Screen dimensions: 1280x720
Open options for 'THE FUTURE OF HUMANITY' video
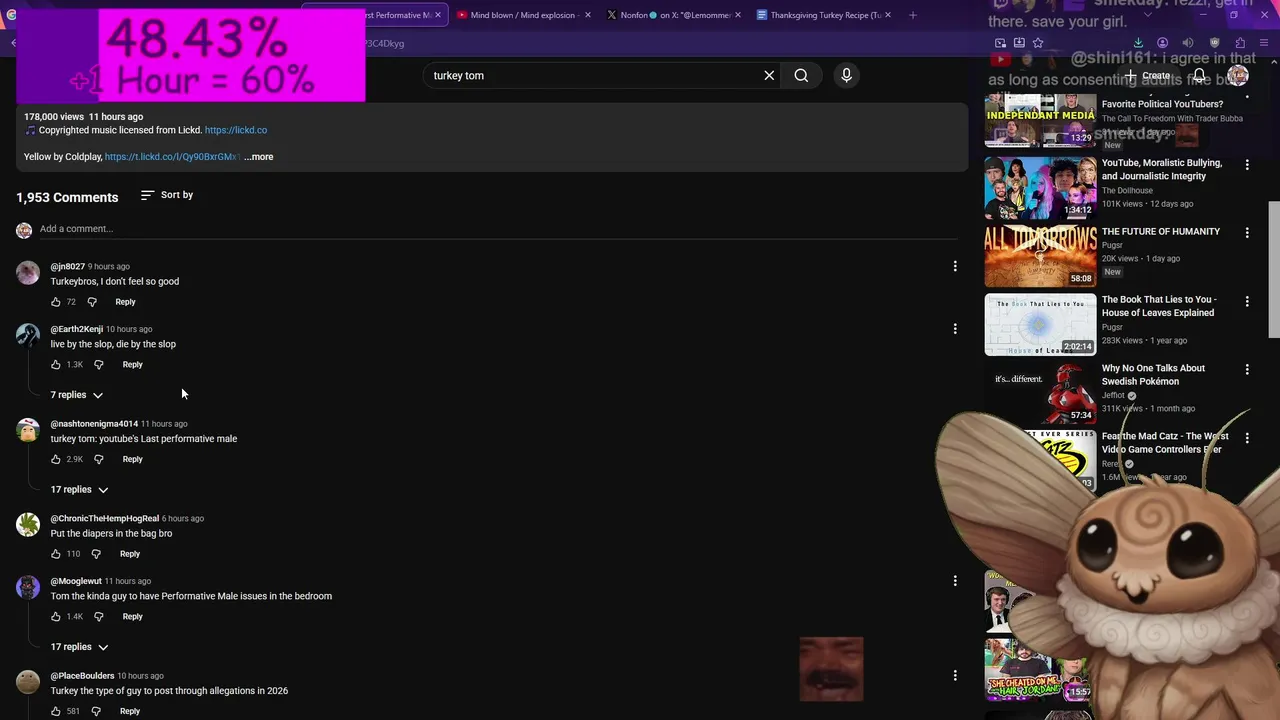(1247, 232)
